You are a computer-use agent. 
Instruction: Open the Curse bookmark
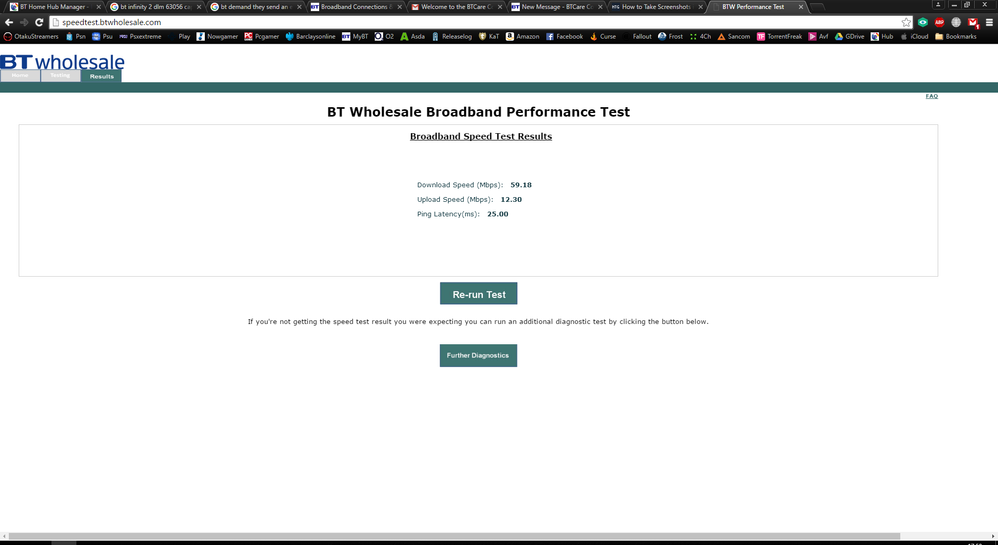[603, 37]
